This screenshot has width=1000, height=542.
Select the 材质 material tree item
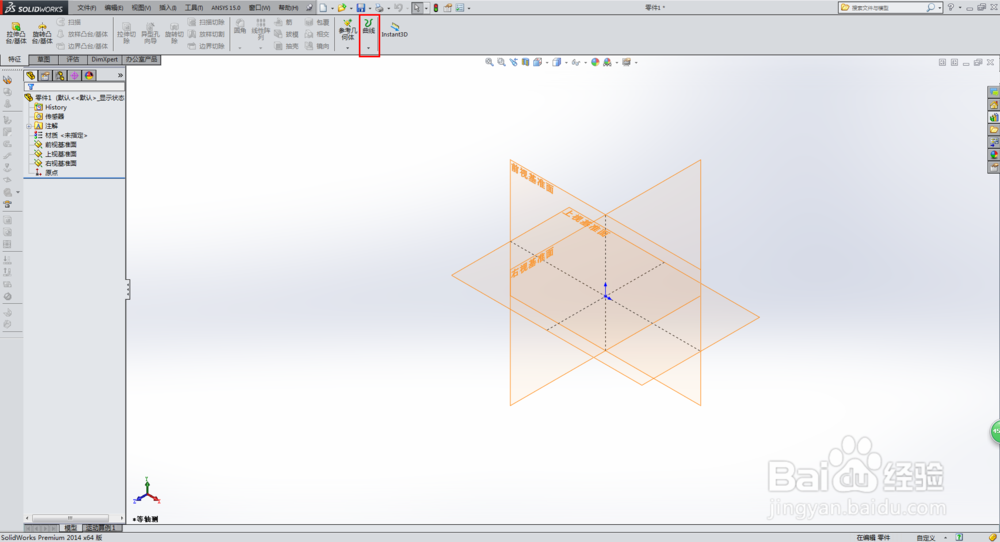point(61,135)
